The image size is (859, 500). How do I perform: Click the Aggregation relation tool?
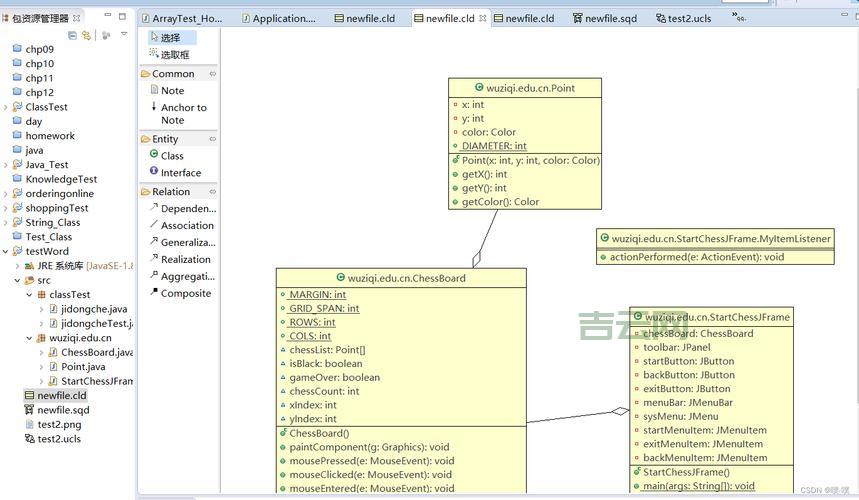pyautogui.click(x=186, y=277)
